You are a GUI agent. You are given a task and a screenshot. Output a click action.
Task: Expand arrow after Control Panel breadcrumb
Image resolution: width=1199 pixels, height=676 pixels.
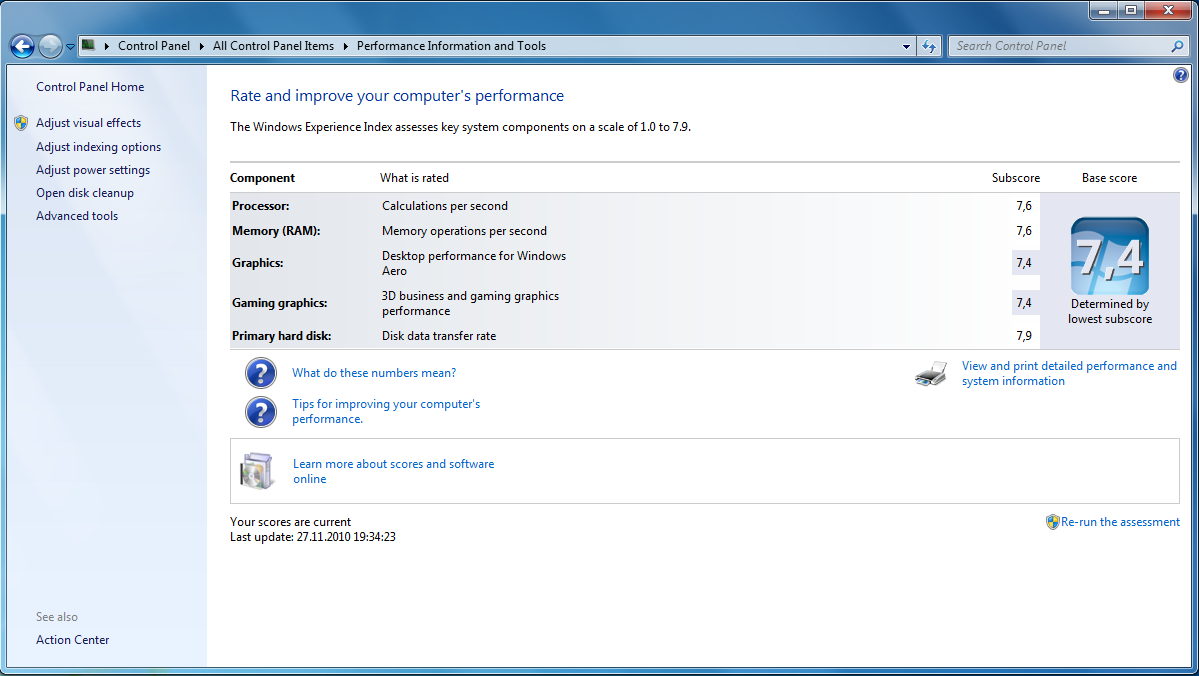click(x=202, y=46)
